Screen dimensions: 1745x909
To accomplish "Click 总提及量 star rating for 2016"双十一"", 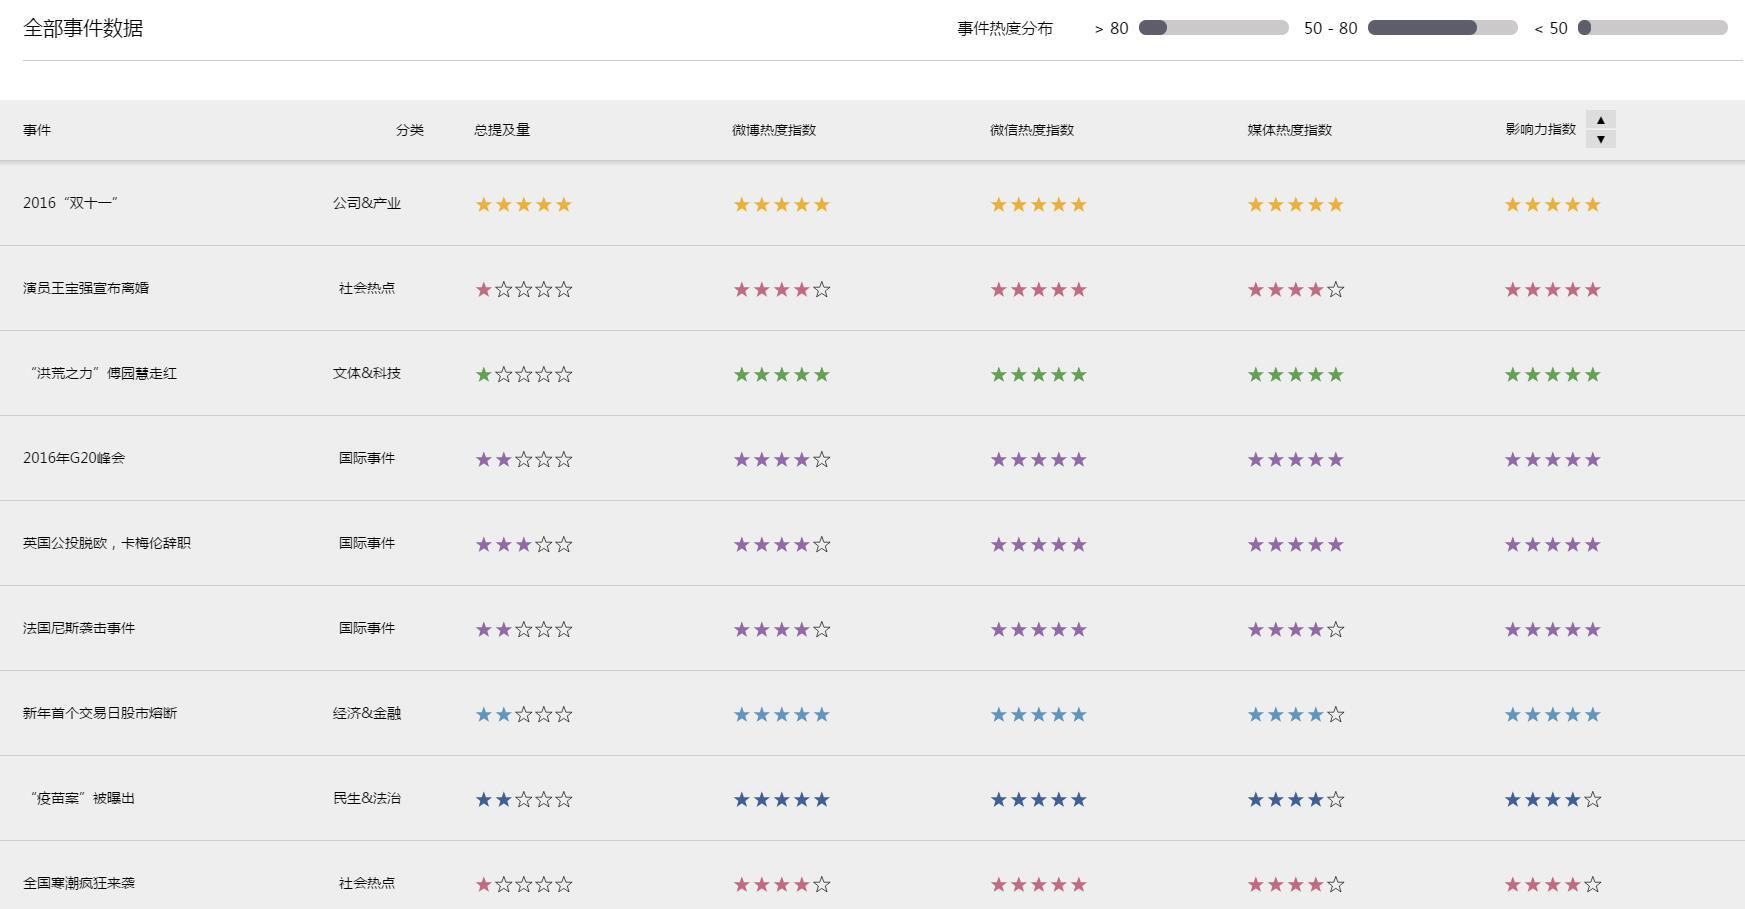I will pos(523,205).
